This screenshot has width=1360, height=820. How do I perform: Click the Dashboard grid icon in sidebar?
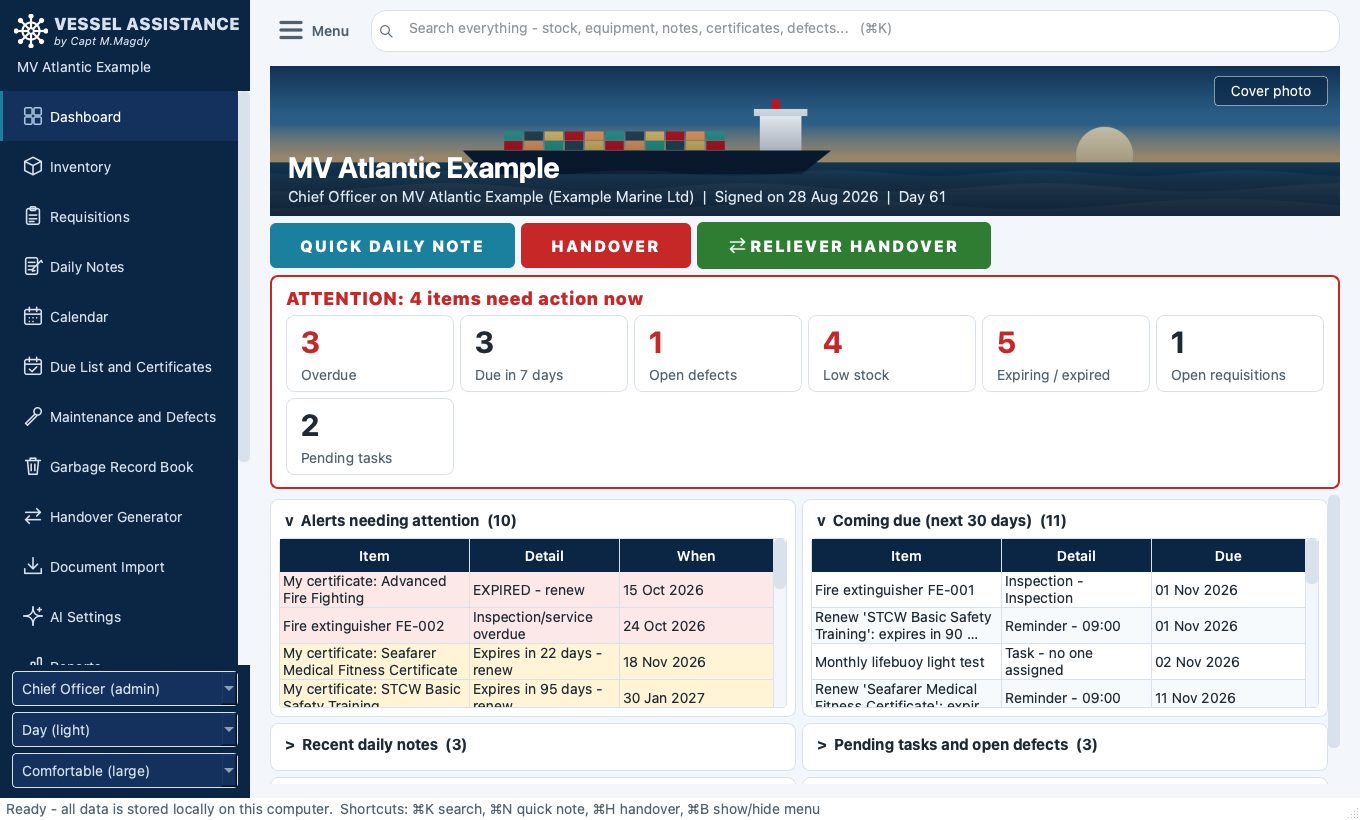tap(32, 116)
